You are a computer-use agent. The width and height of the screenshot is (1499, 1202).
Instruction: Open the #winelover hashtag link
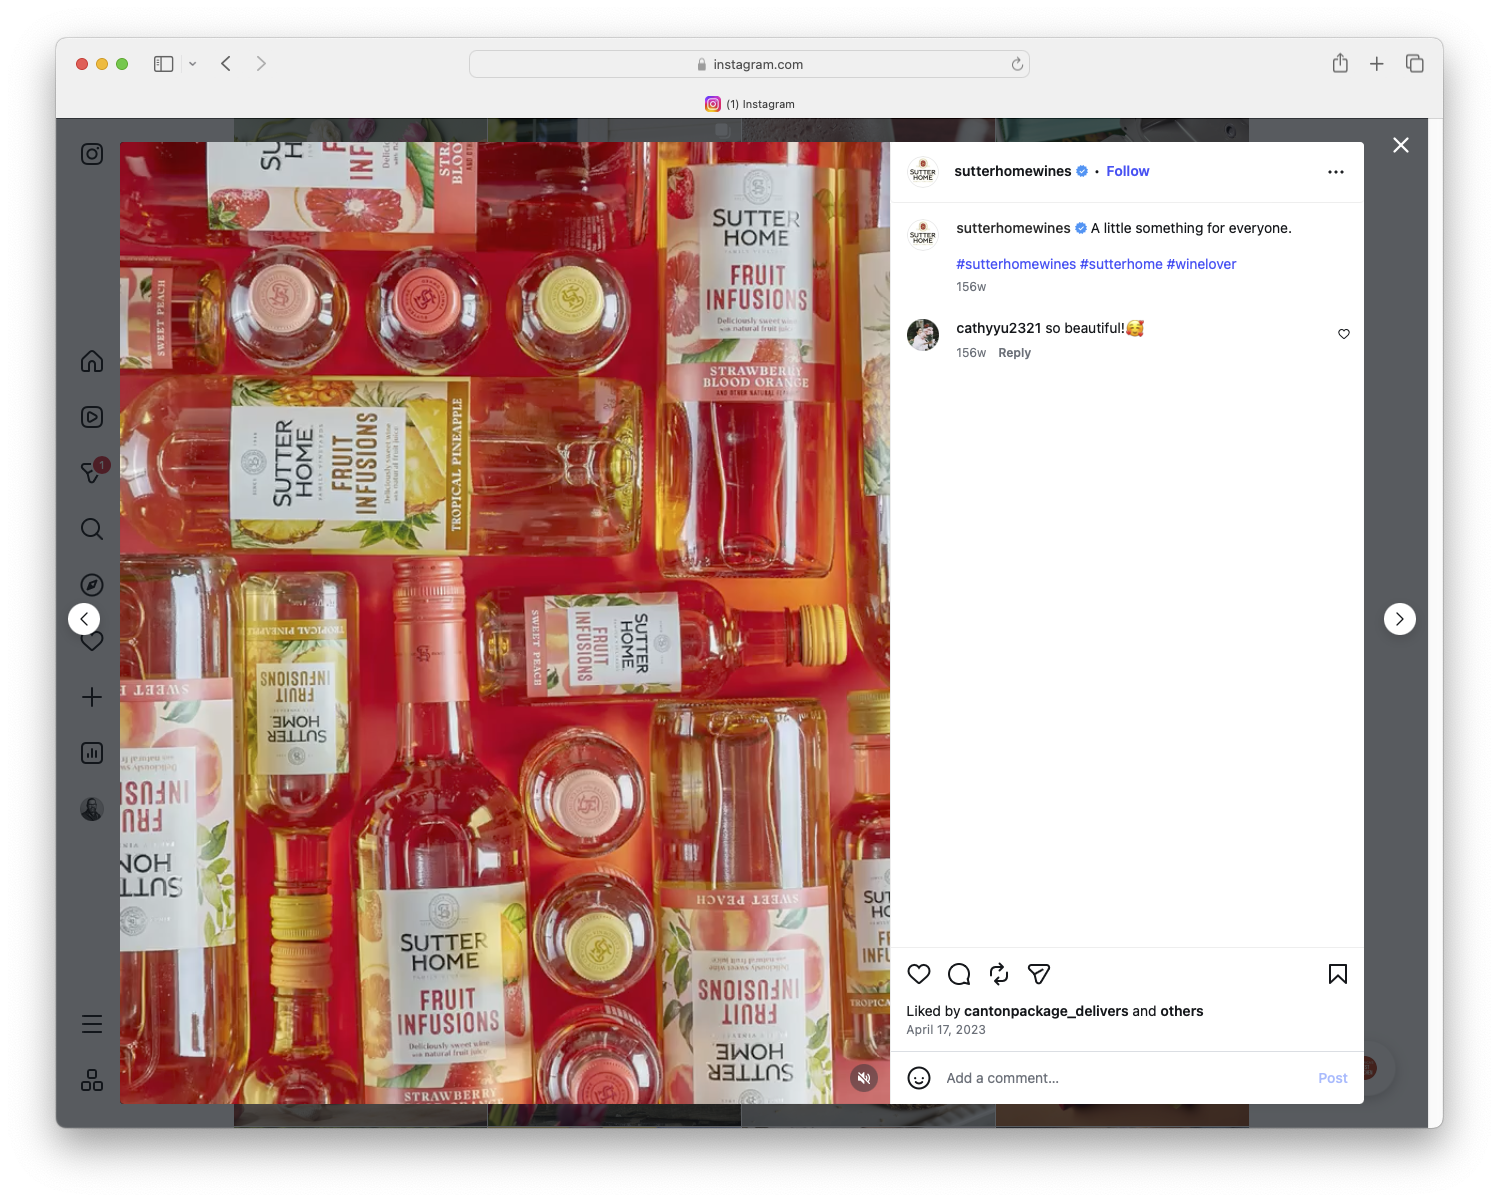[x=1201, y=264]
